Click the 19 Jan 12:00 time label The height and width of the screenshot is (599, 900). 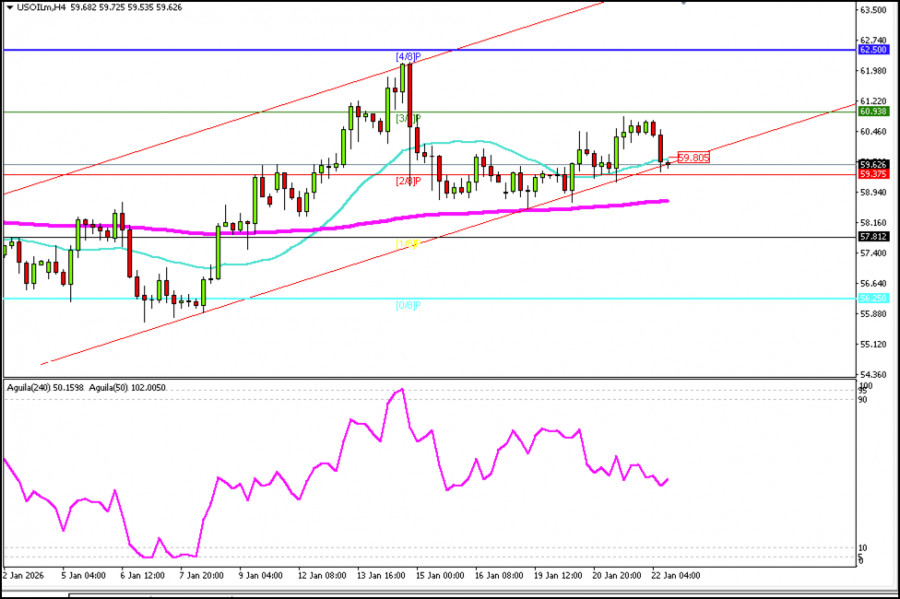click(x=558, y=575)
